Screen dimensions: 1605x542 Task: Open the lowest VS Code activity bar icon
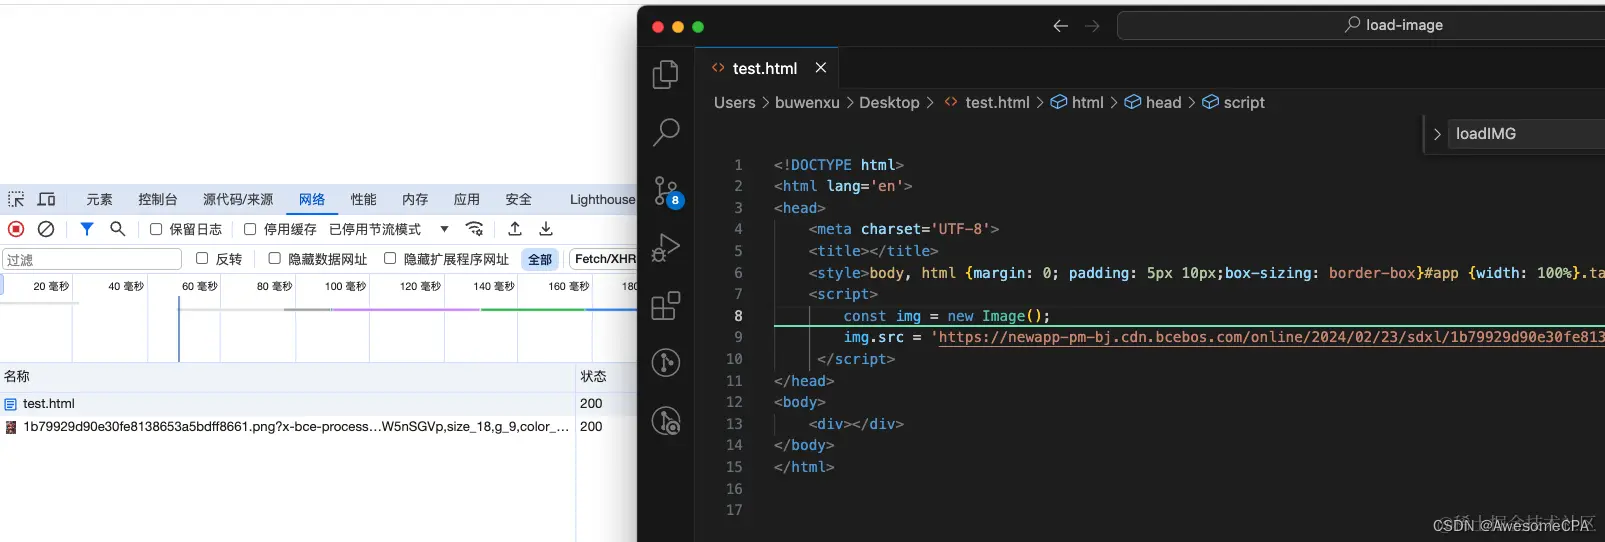666,420
